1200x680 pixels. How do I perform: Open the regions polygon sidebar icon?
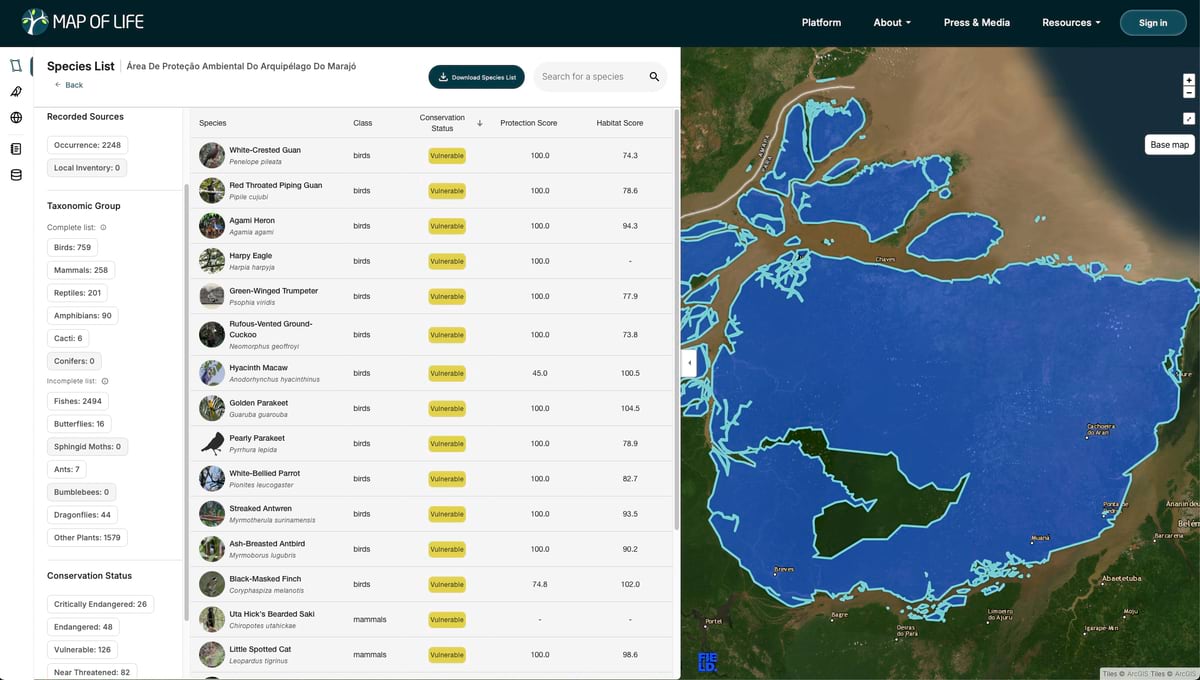pos(16,66)
